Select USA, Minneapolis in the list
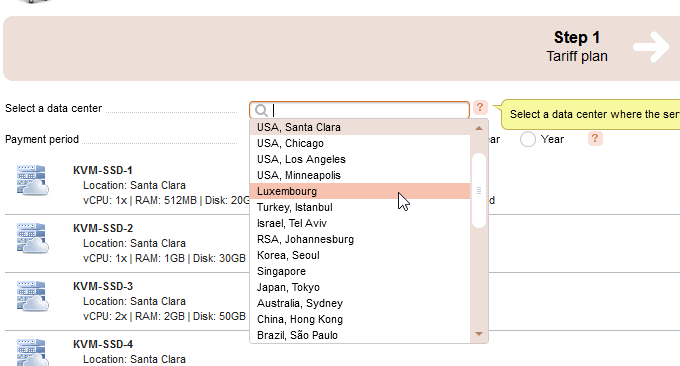 (360, 175)
